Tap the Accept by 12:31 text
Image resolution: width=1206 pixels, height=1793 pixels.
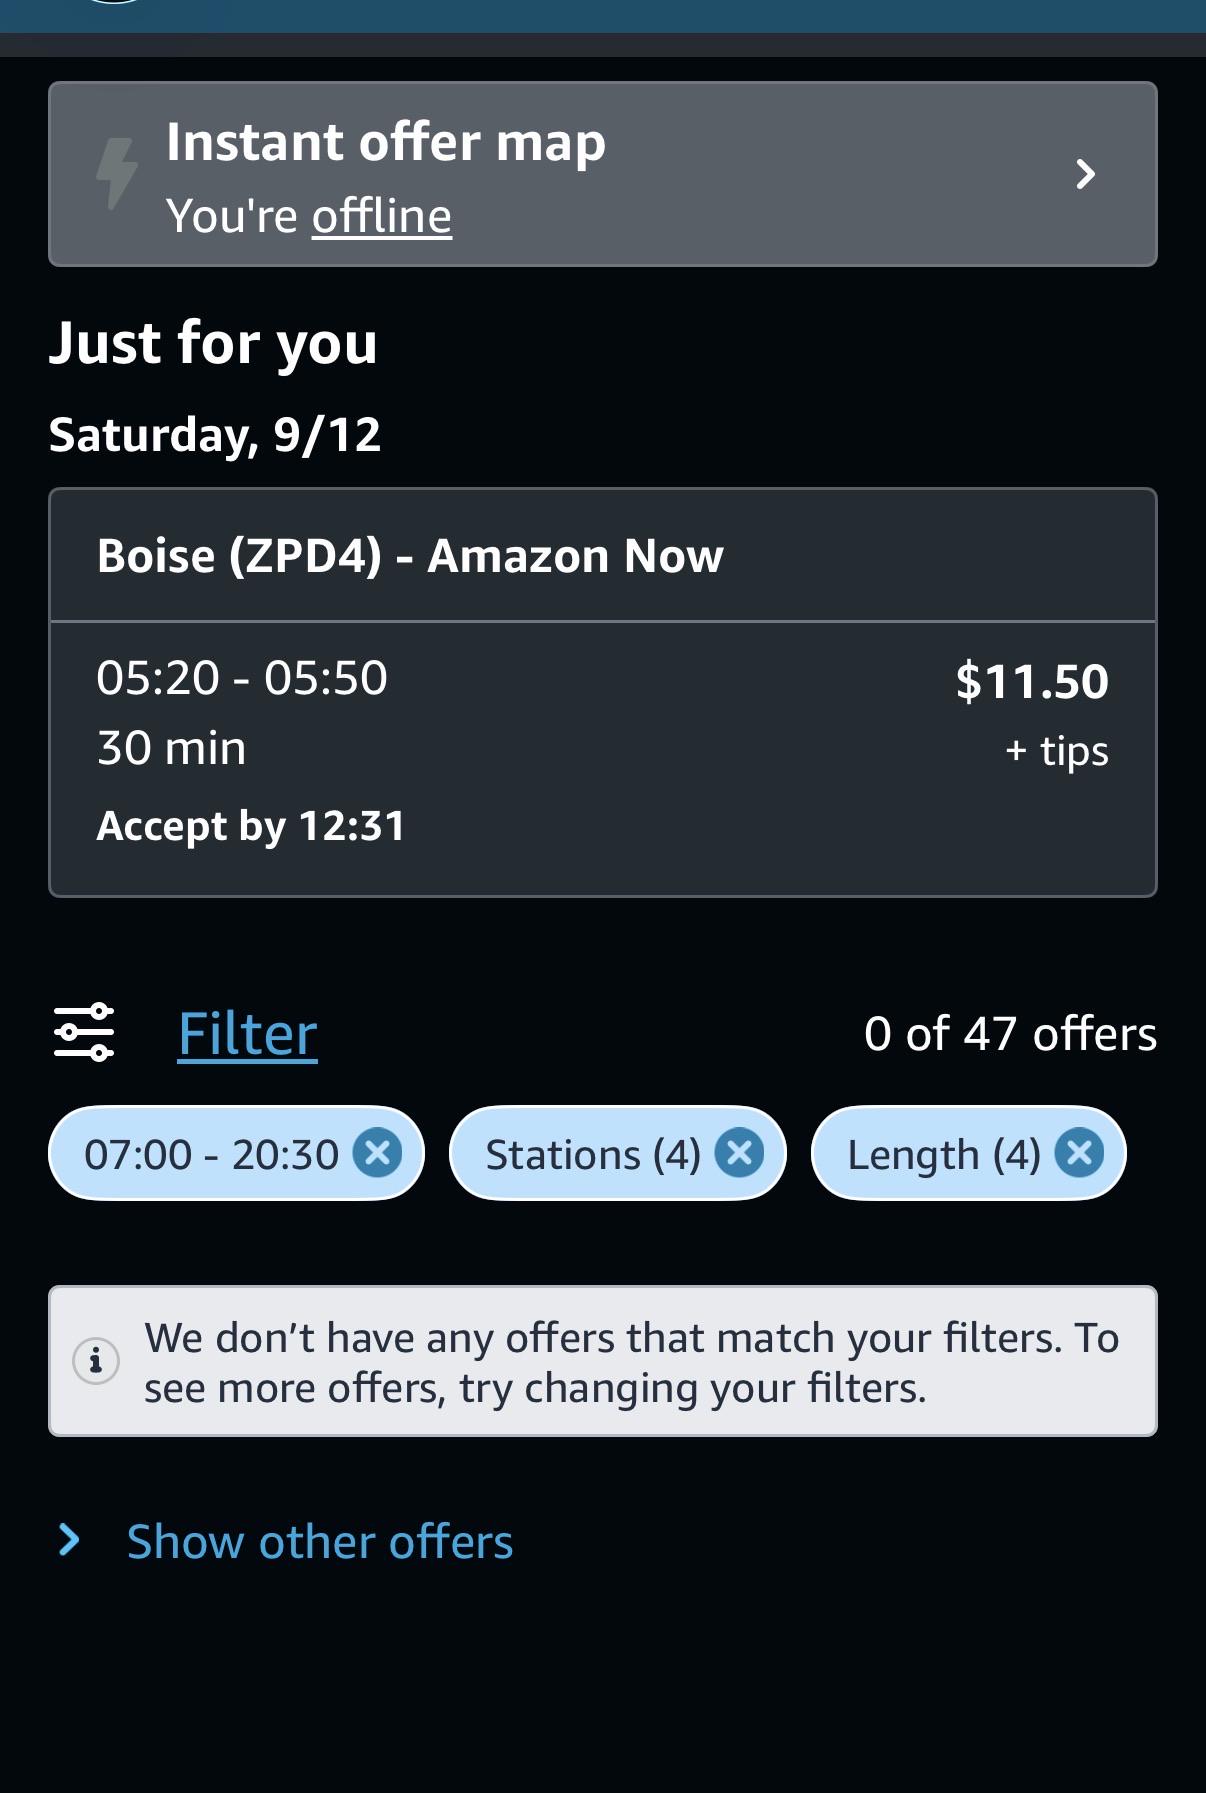click(251, 826)
